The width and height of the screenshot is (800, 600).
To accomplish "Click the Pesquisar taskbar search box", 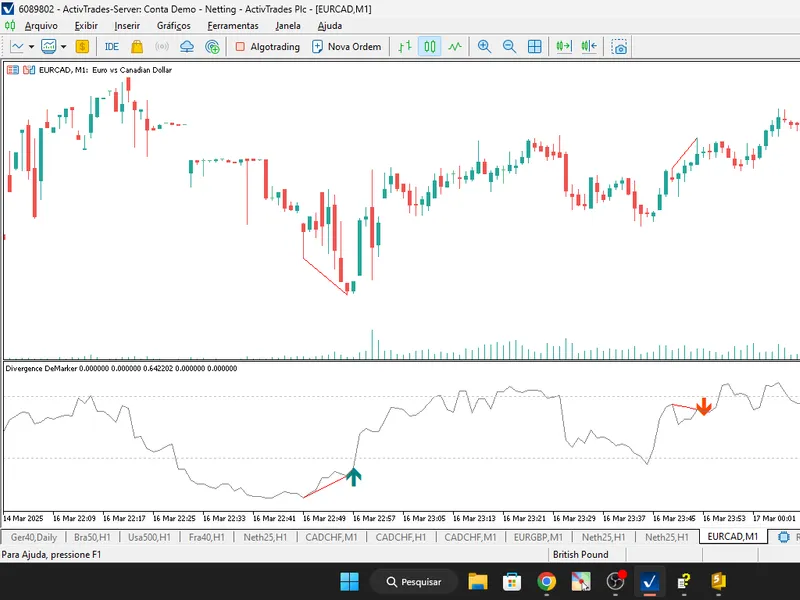I will 414,582.
